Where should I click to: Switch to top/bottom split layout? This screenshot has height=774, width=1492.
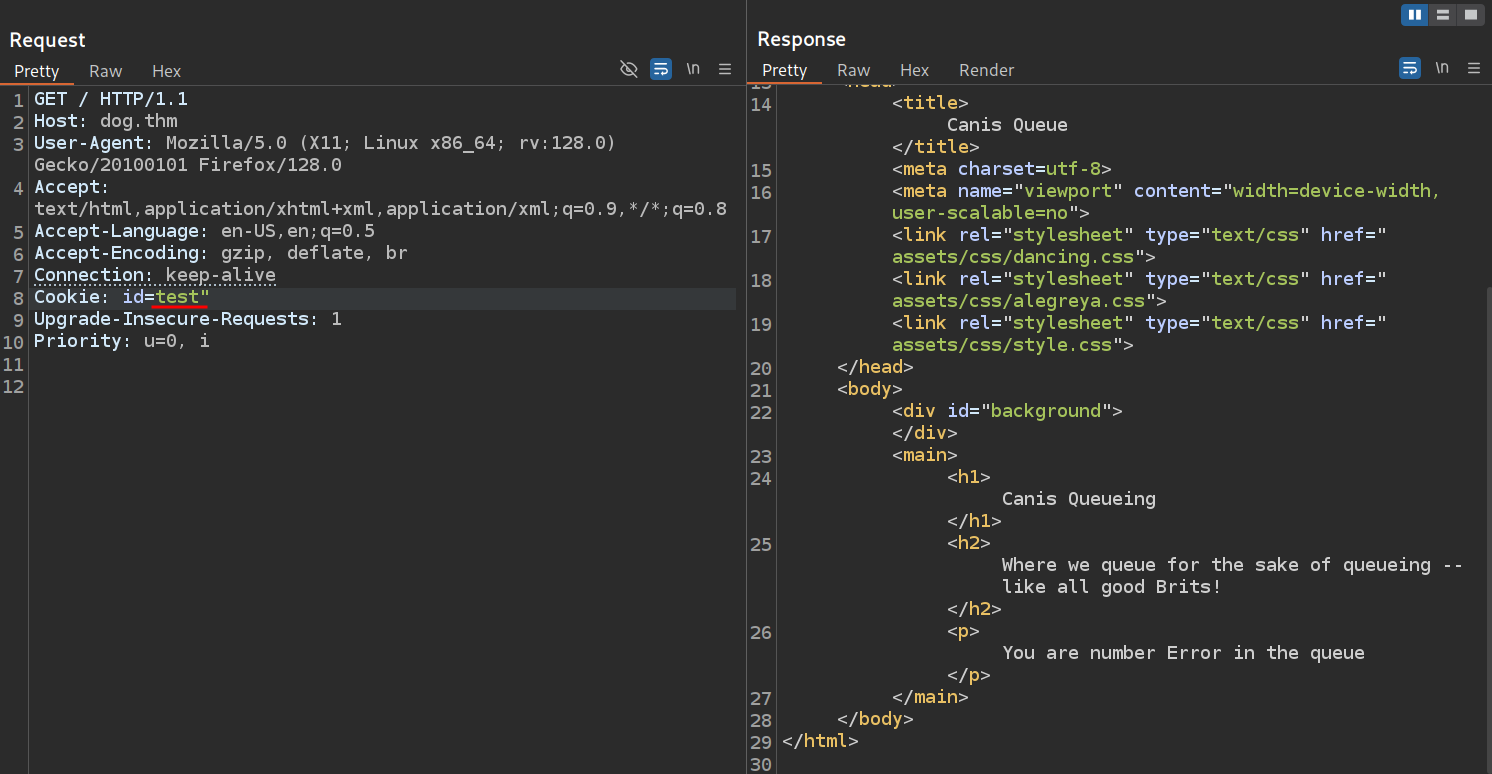click(x=1442, y=15)
